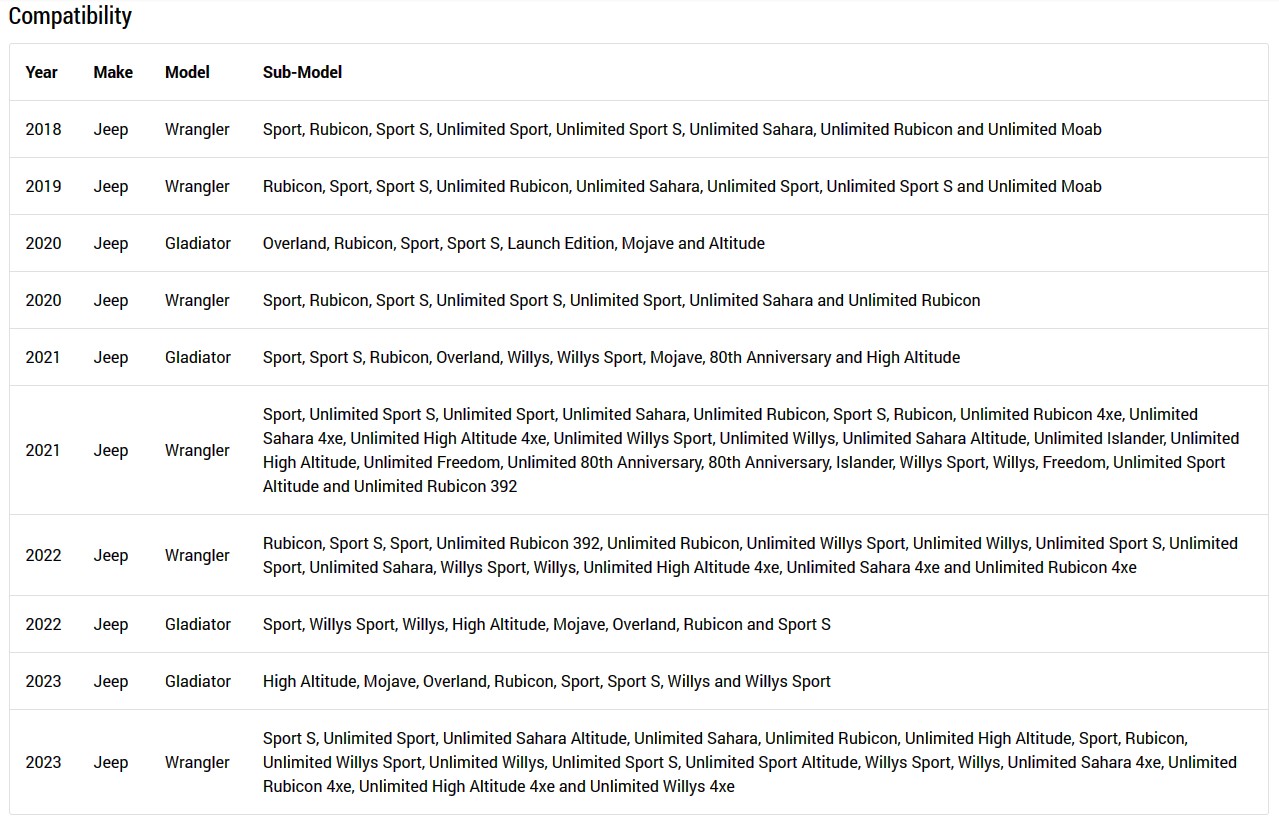Click the 2023 Wrangler year cell

coord(43,762)
